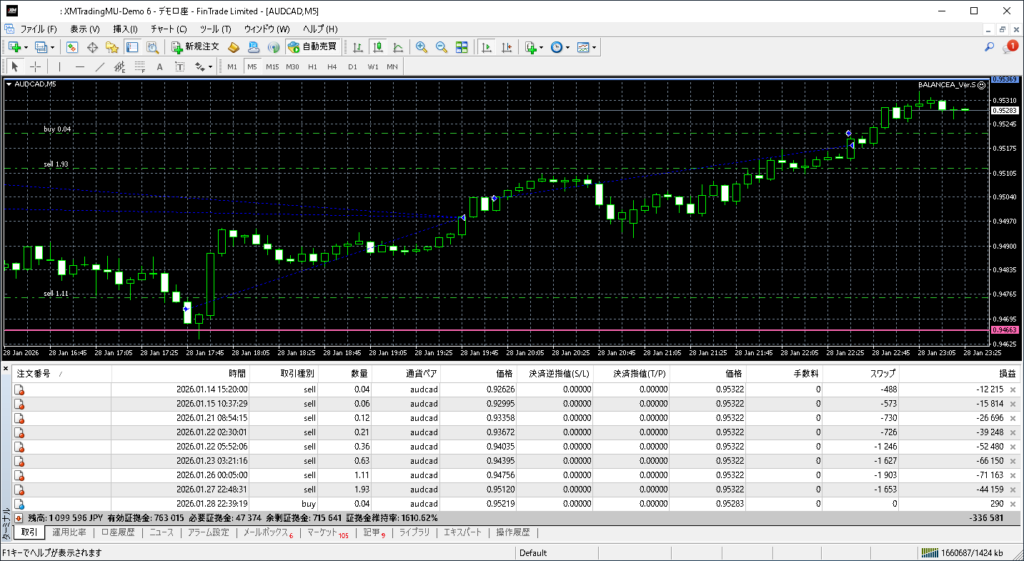
Task: Select the text label tool (A)
Action: pos(159,67)
